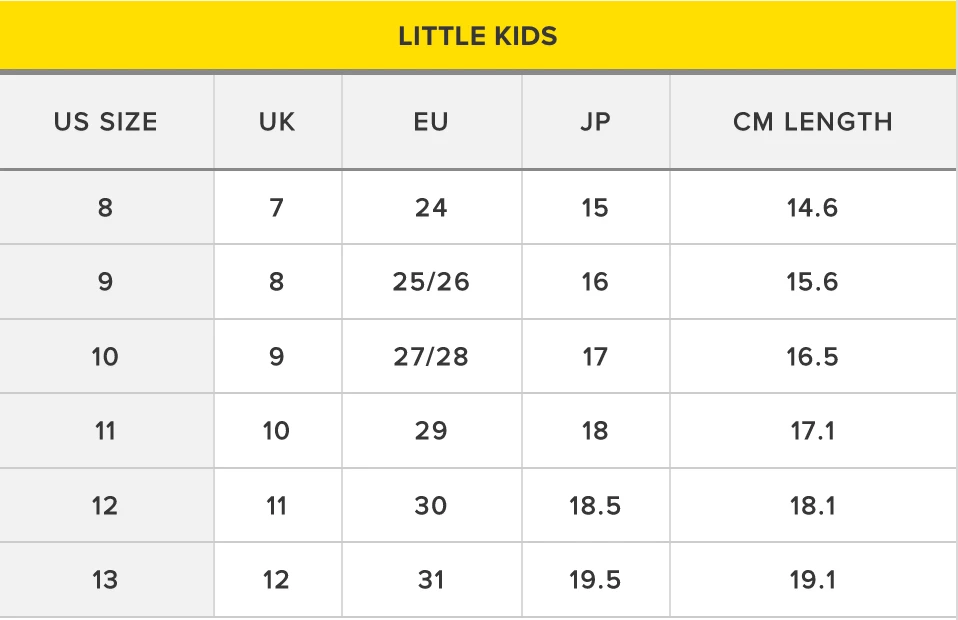958x620 pixels.
Task: Select the EU column header
Action: 431,122
